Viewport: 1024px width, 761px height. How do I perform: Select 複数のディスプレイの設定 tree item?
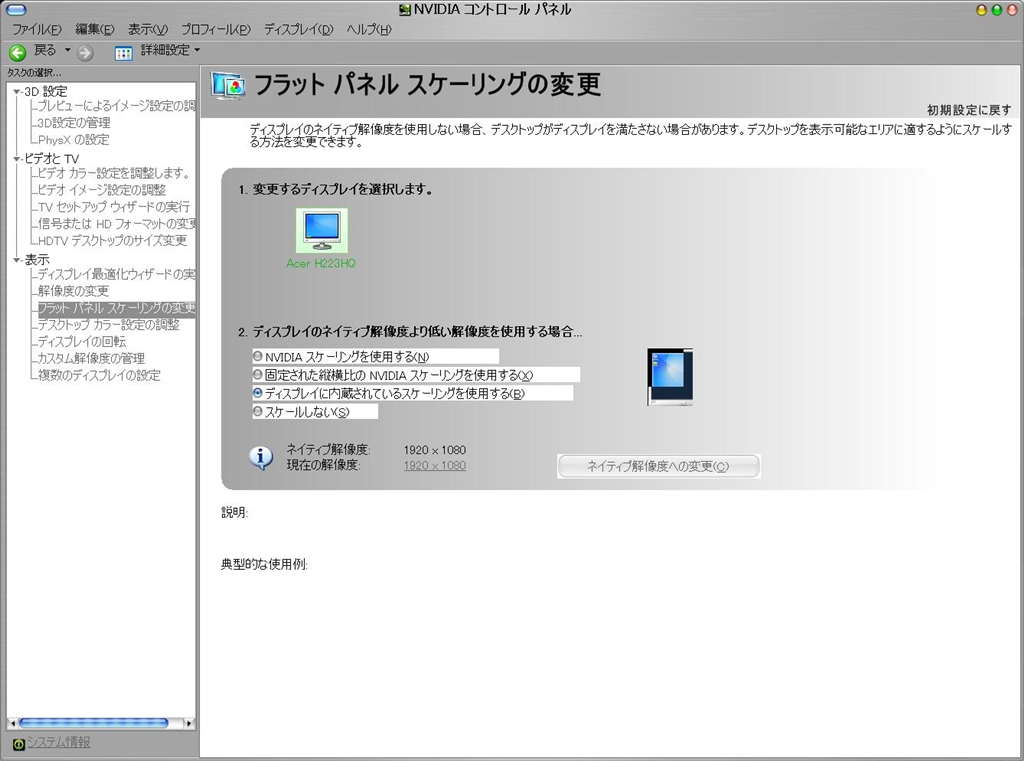[x=99, y=376]
